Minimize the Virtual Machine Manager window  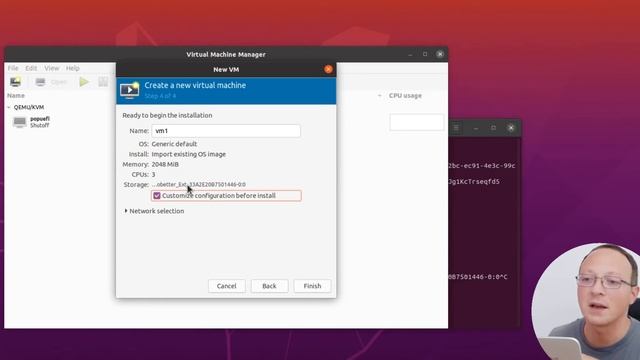click(x=410, y=54)
